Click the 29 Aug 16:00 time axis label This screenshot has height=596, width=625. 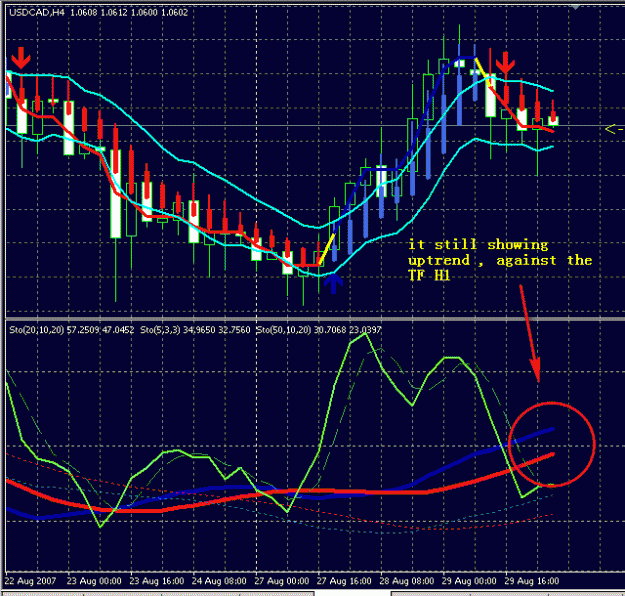pyautogui.click(x=532, y=581)
